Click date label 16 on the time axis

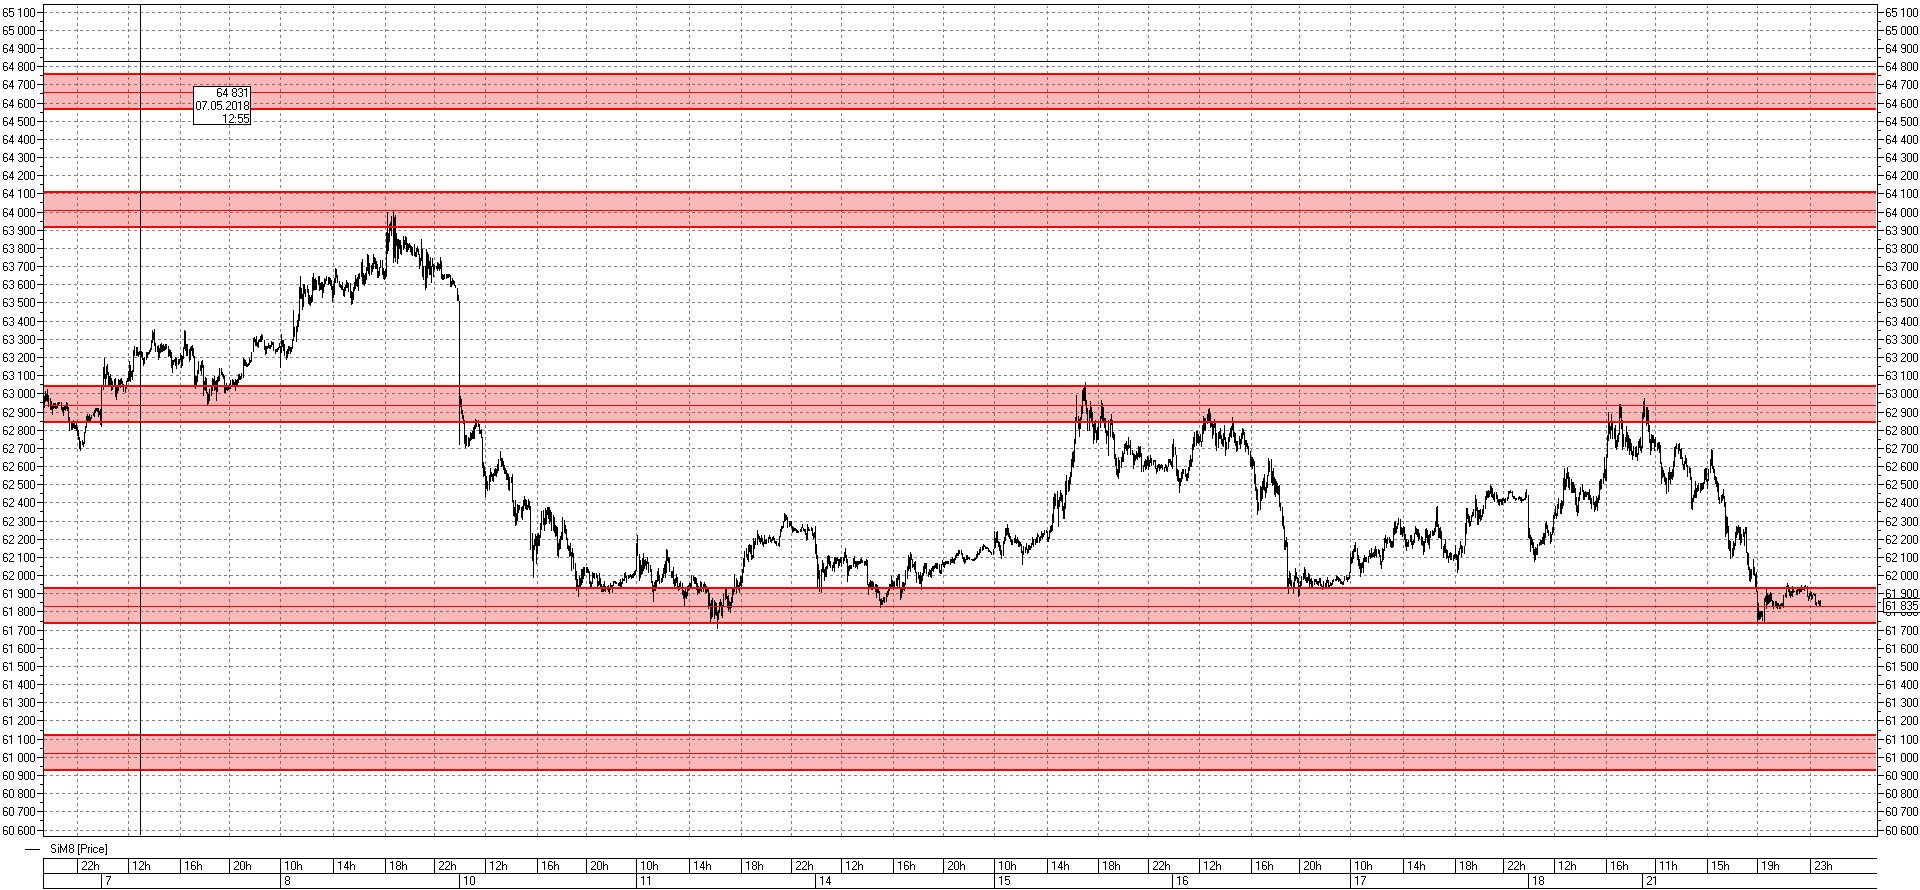coord(1182,881)
